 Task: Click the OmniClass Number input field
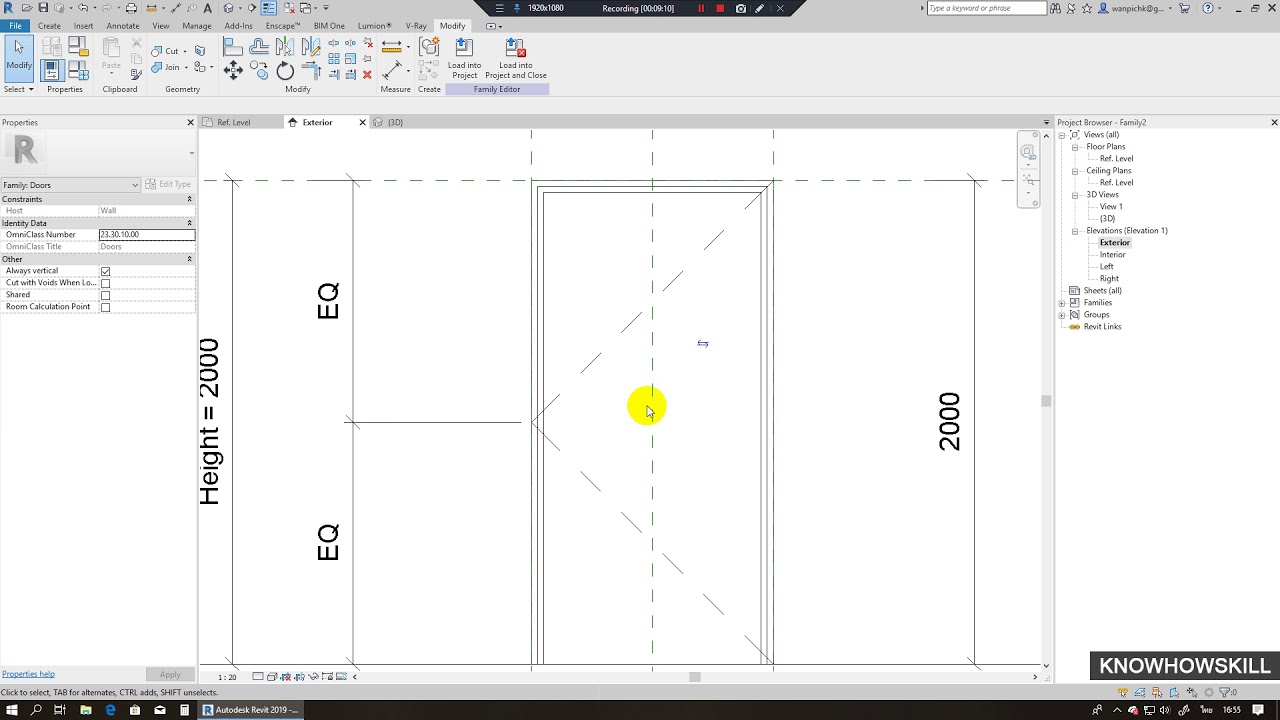coord(147,235)
